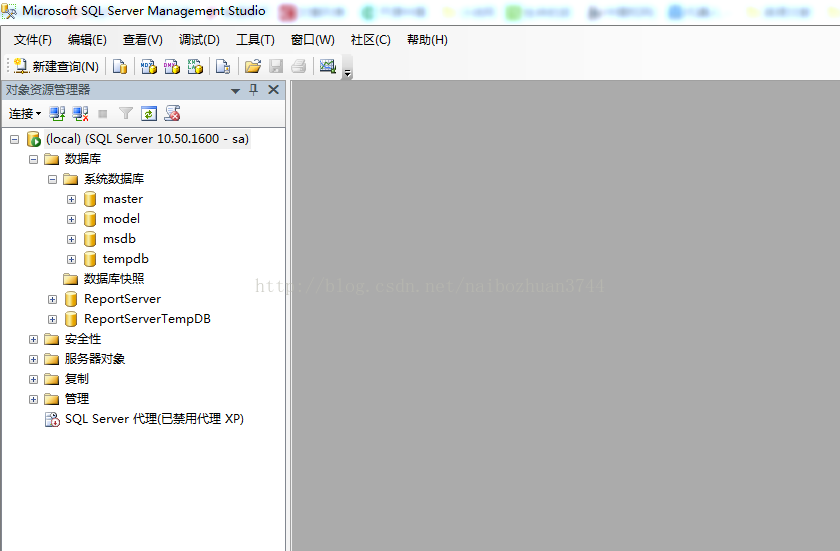Open the 工具(T) menu
This screenshot has width=840, height=551.
[256, 40]
